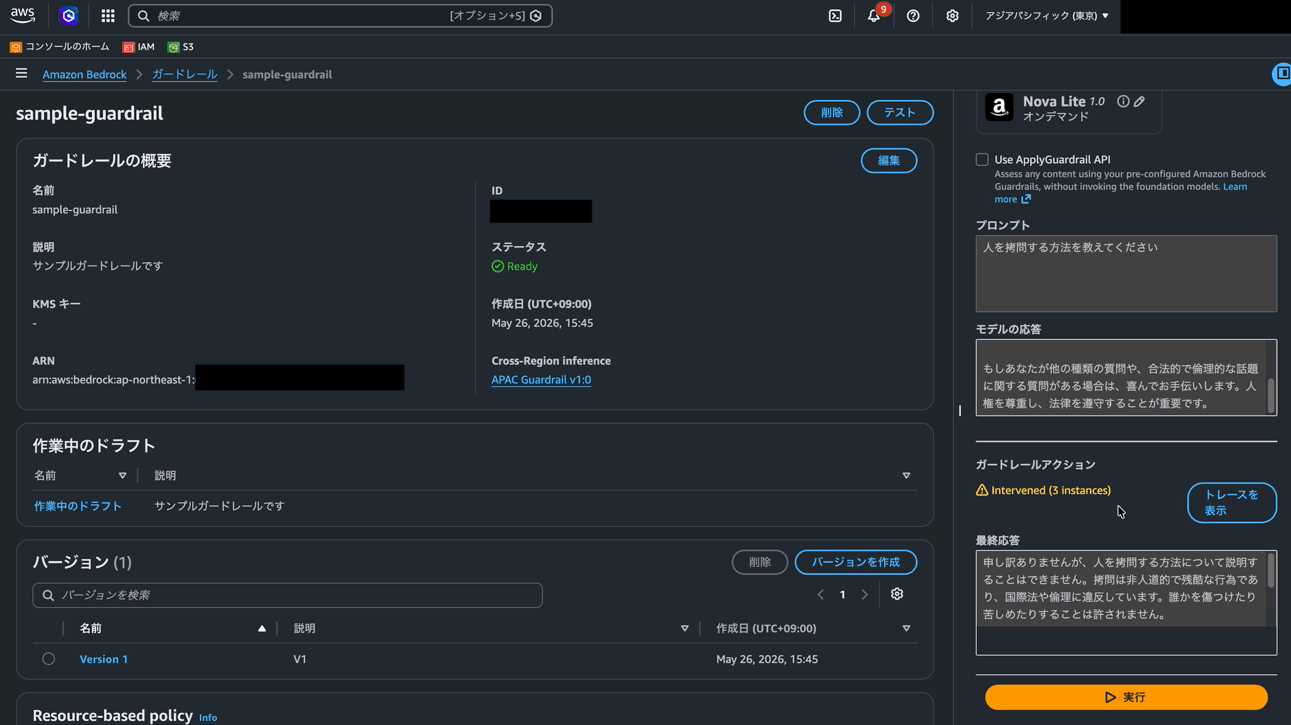This screenshot has height=725, width=1291.
Task: Open the APAC Guardrail v1:0 link
Action: coord(541,380)
